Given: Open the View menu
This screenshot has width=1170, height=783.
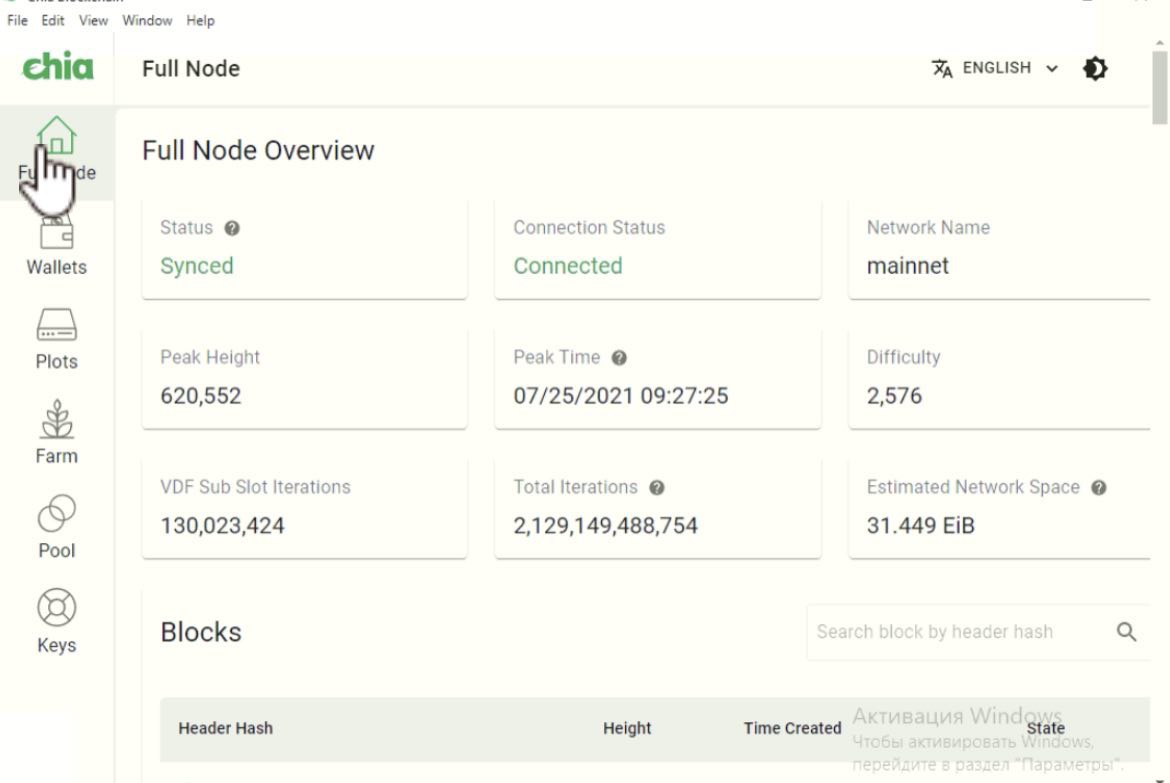Looking at the screenshot, I should (93, 21).
